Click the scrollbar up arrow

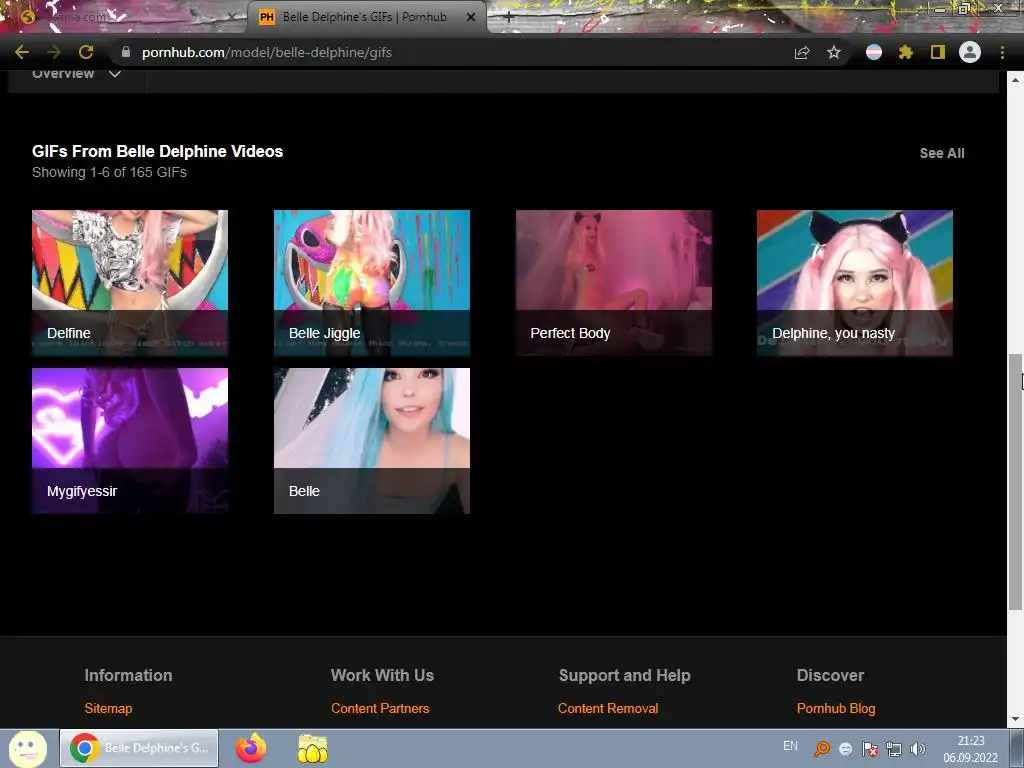point(1015,80)
